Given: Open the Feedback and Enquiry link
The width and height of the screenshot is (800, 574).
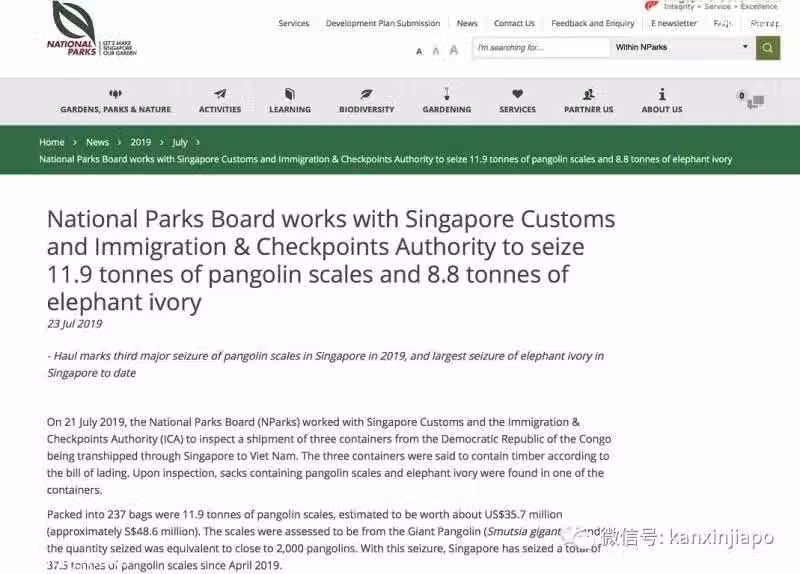Looking at the screenshot, I should 593,23.
